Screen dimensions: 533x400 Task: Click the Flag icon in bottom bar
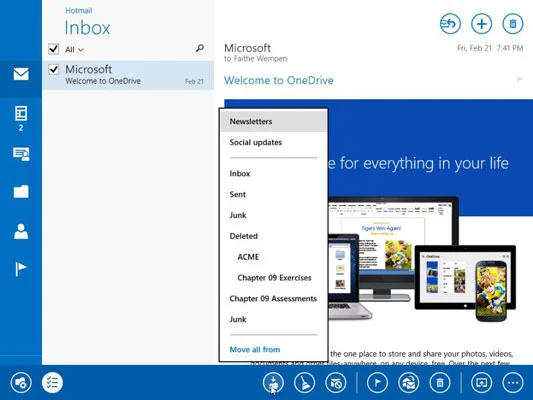pyautogui.click(x=377, y=383)
